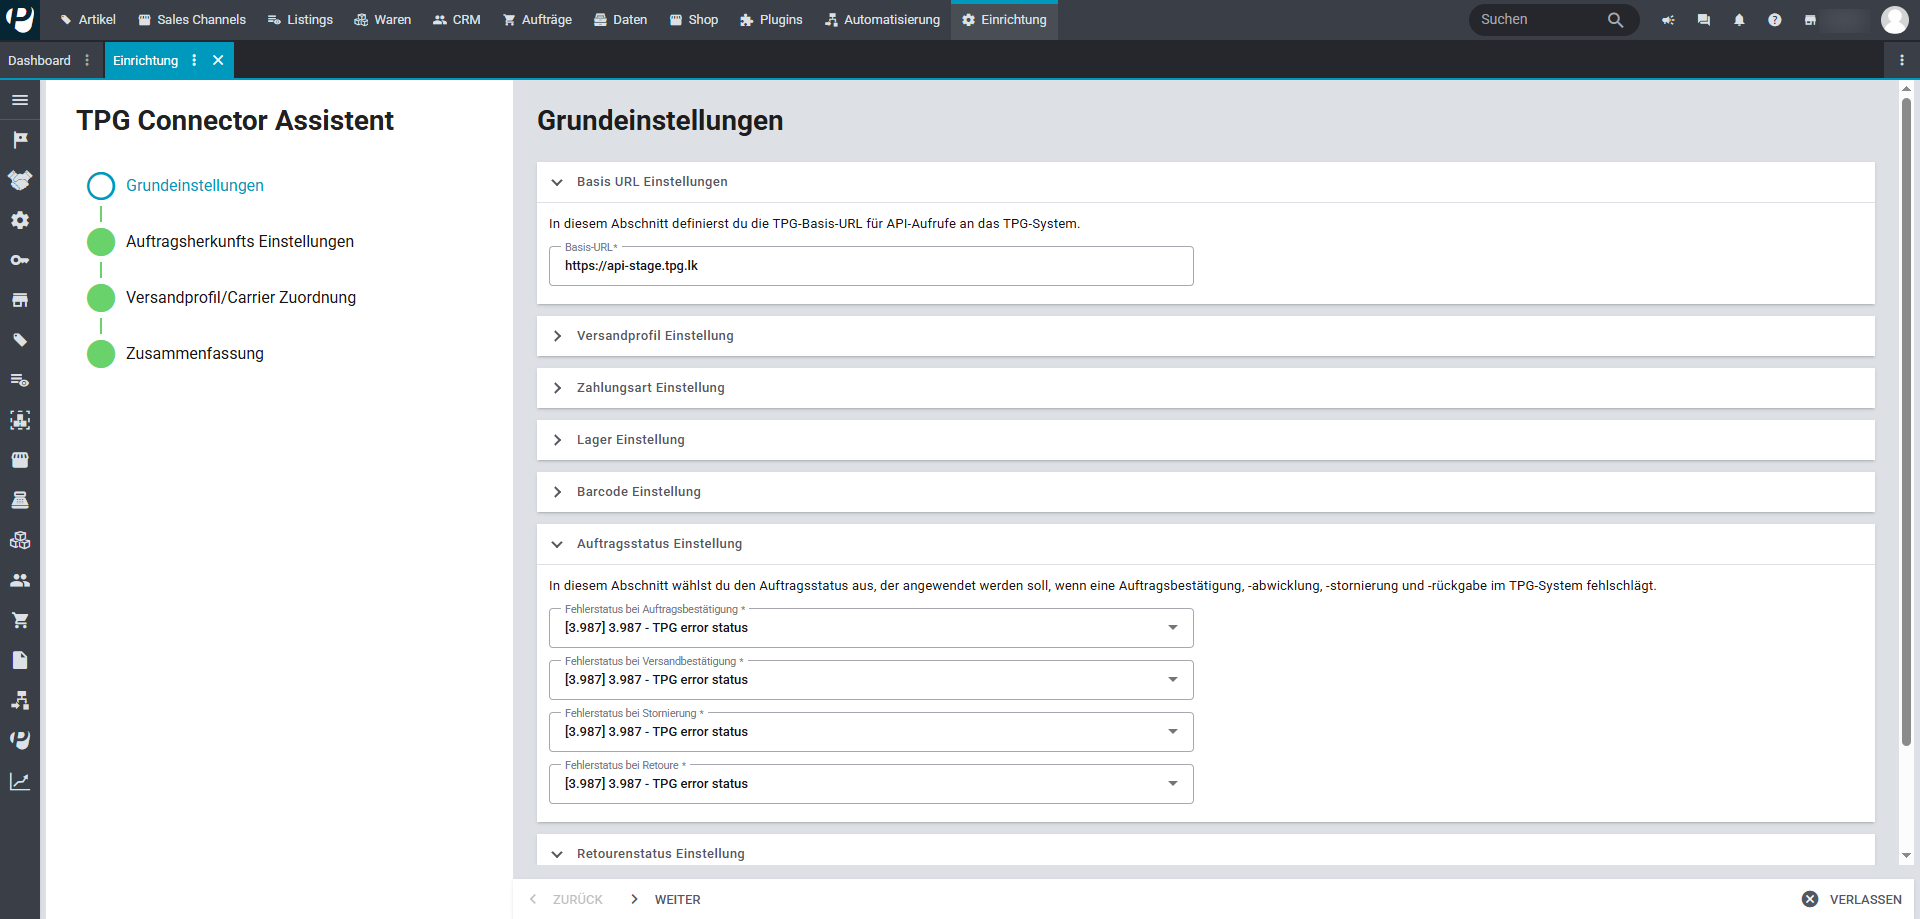Viewport: 1920px width, 919px height.
Task: Open the Plugins menu
Action: [x=771, y=20]
